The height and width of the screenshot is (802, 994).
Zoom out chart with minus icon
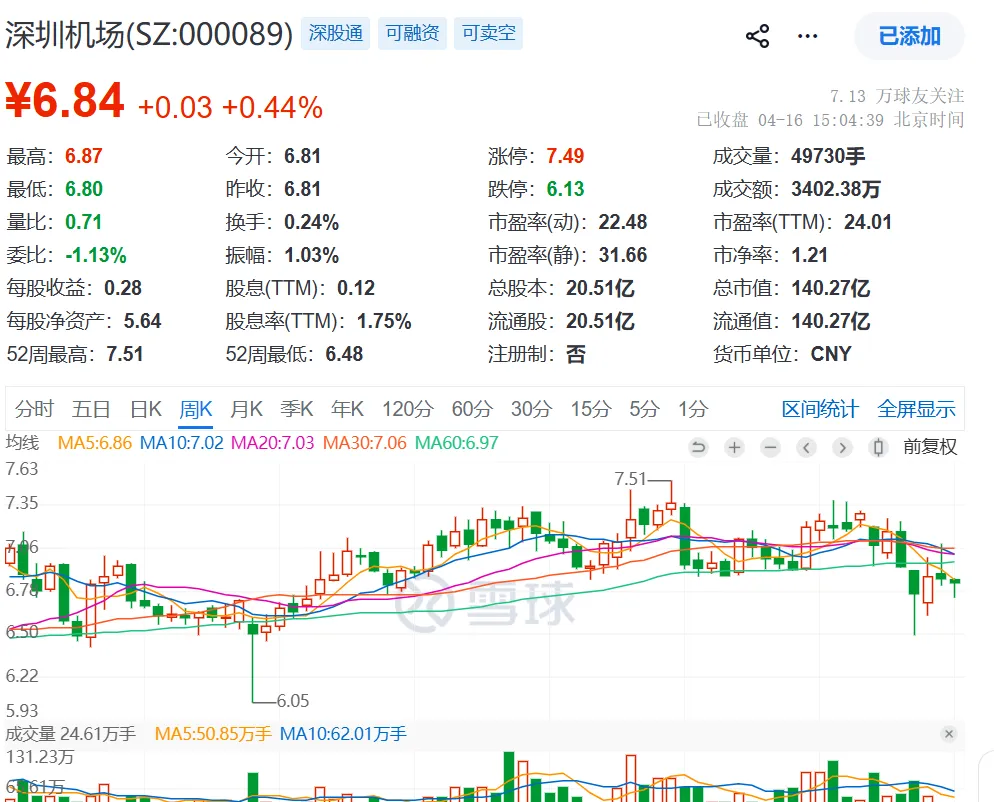tap(770, 448)
